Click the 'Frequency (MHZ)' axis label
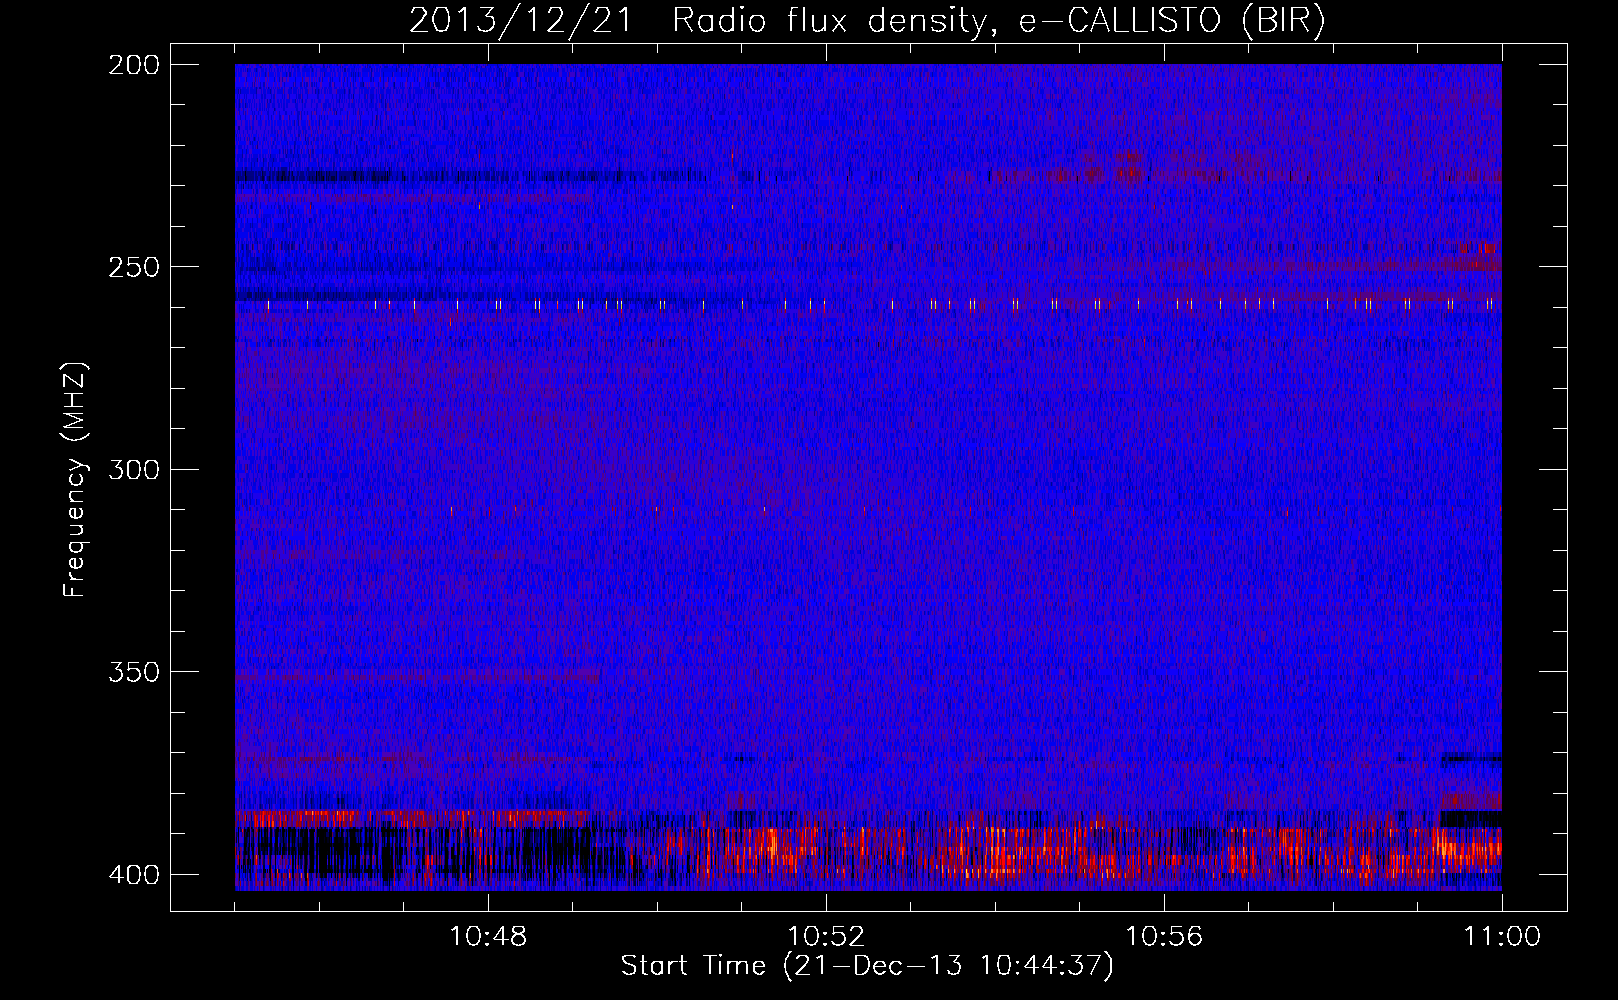Viewport: 1618px width, 1000px height. [75, 479]
